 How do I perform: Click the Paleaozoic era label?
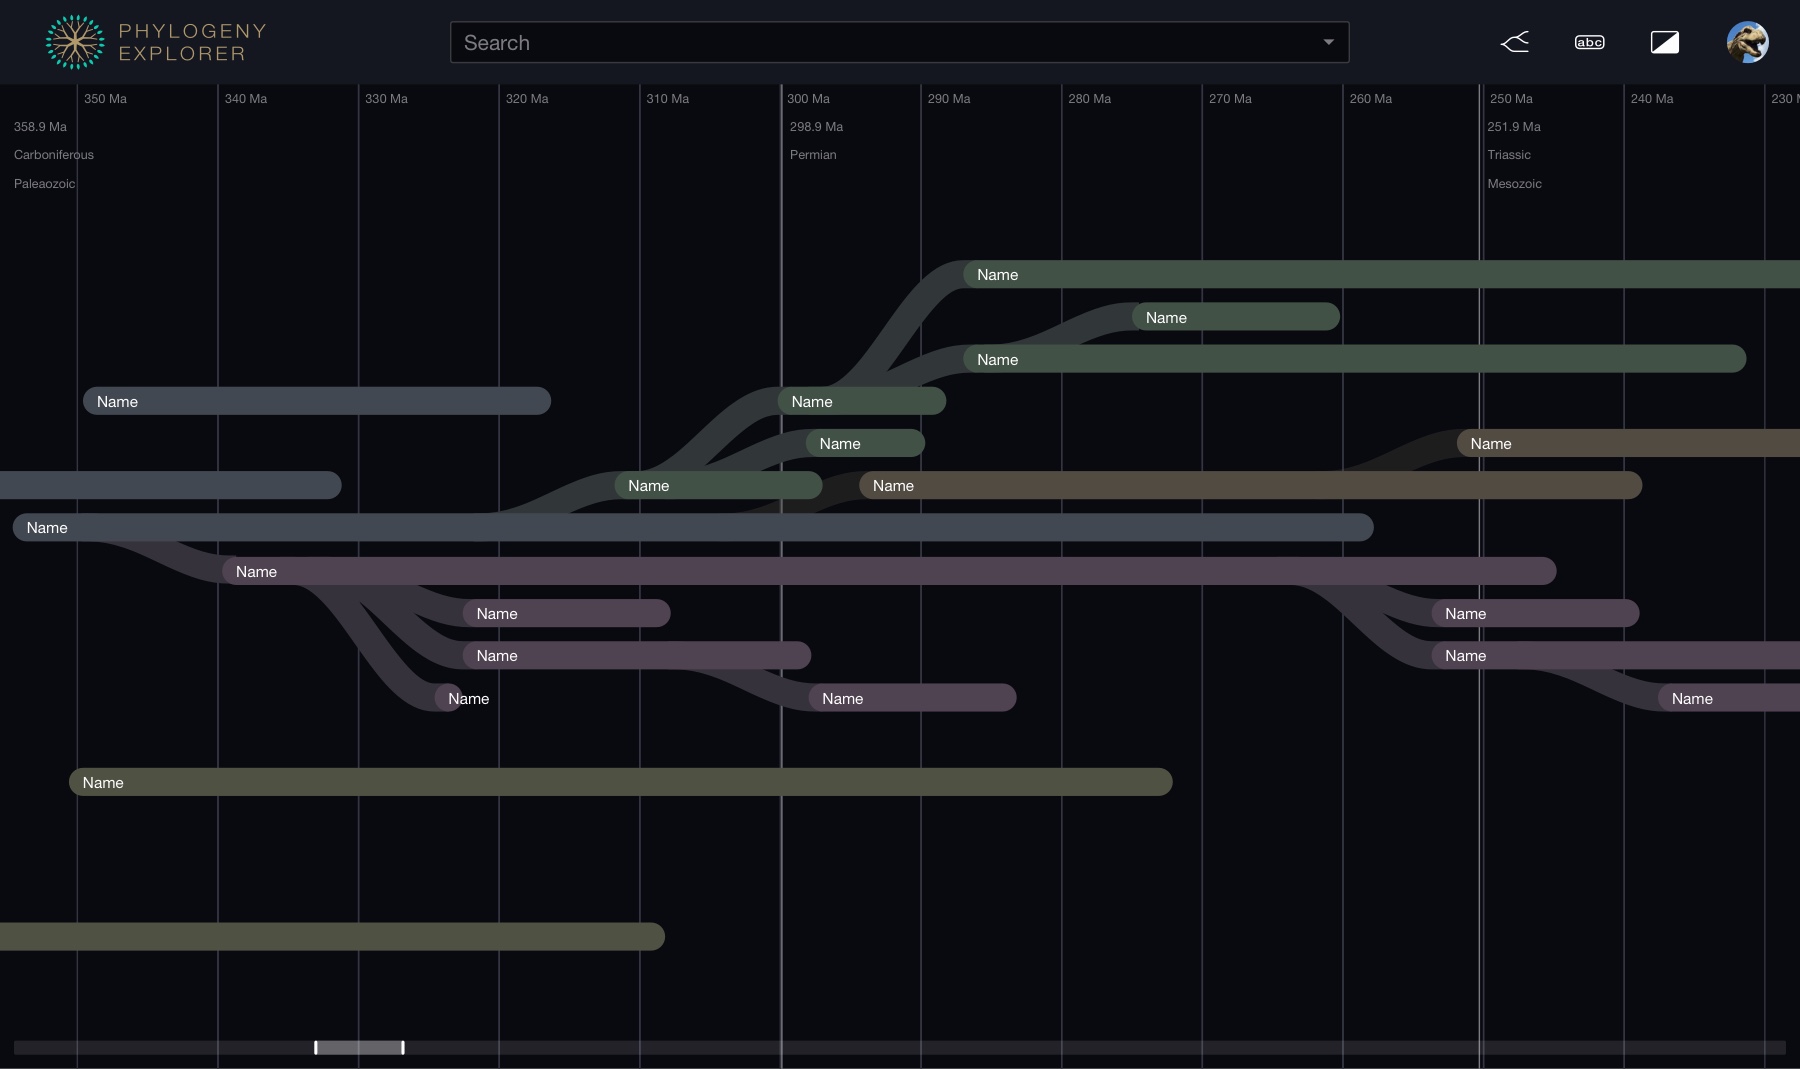(x=44, y=184)
